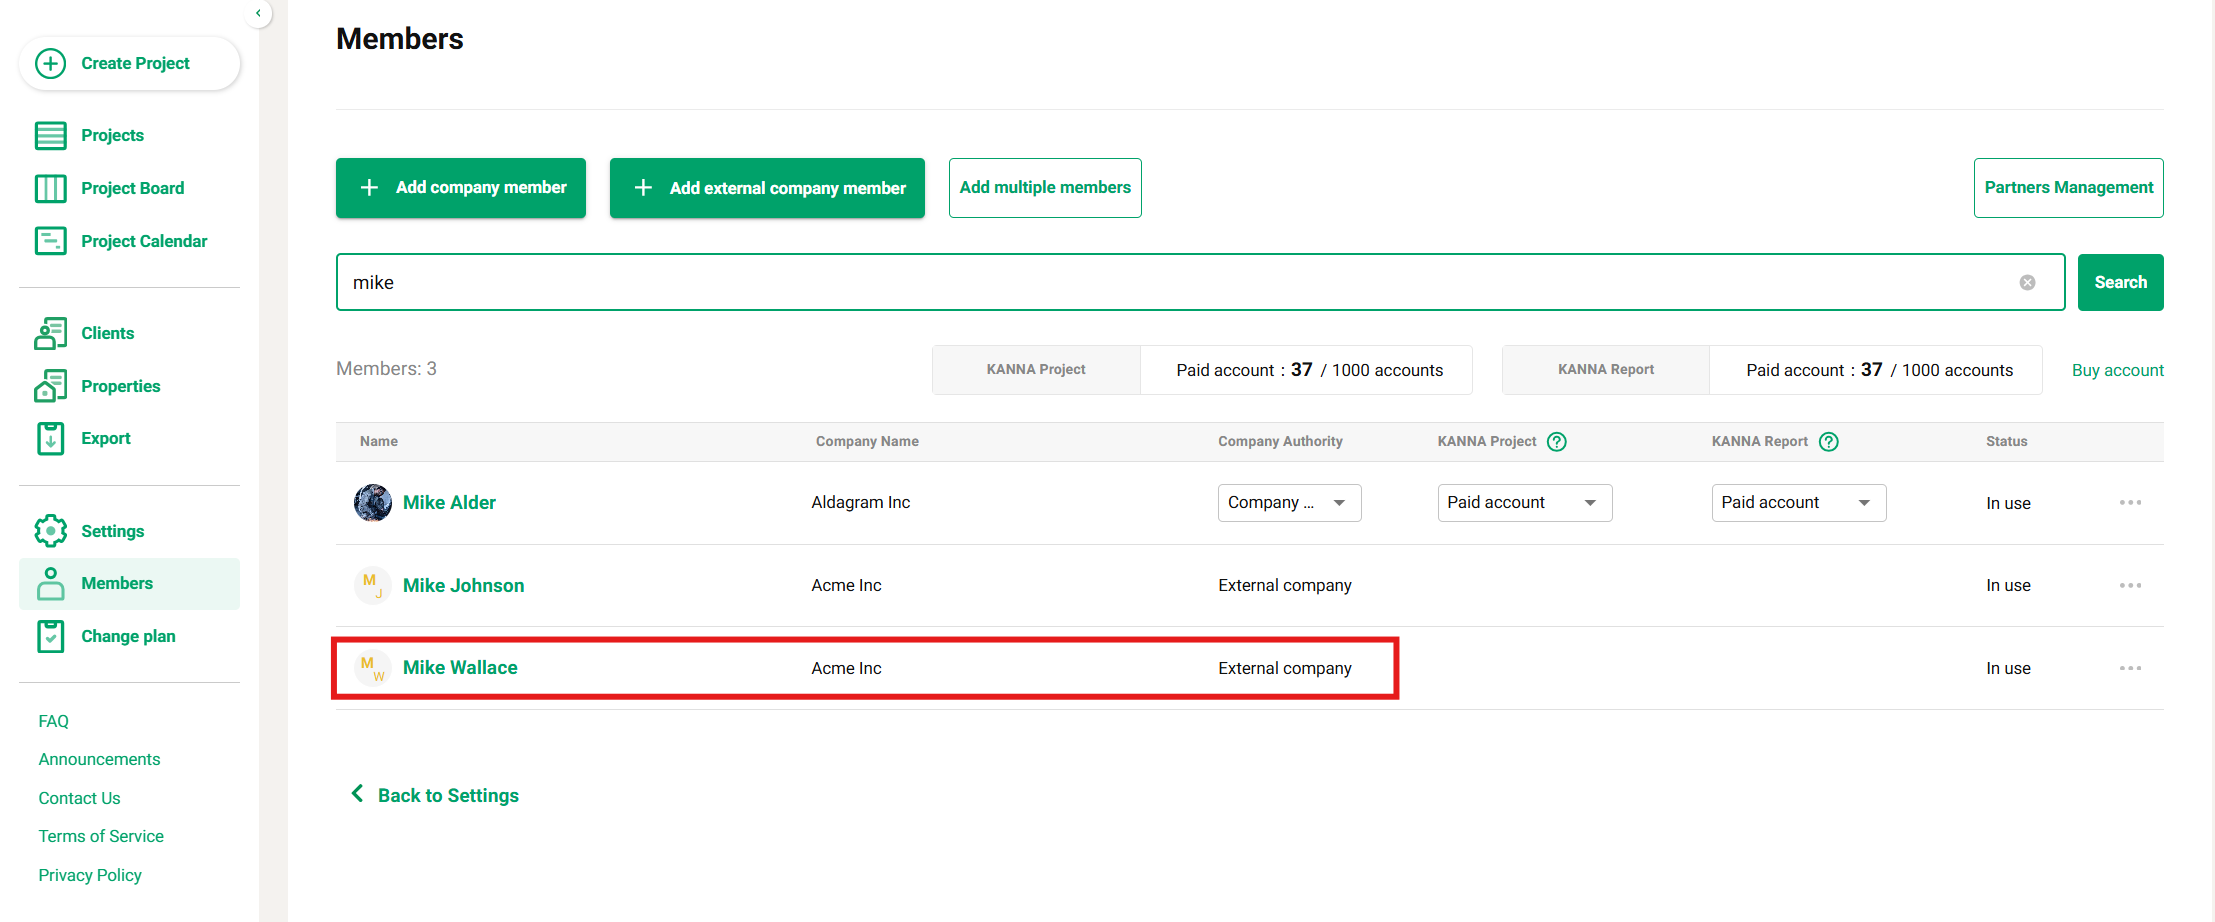The height and width of the screenshot is (922, 2215).
Task: Open the Project Calendar icon
Action: point(50,241)
